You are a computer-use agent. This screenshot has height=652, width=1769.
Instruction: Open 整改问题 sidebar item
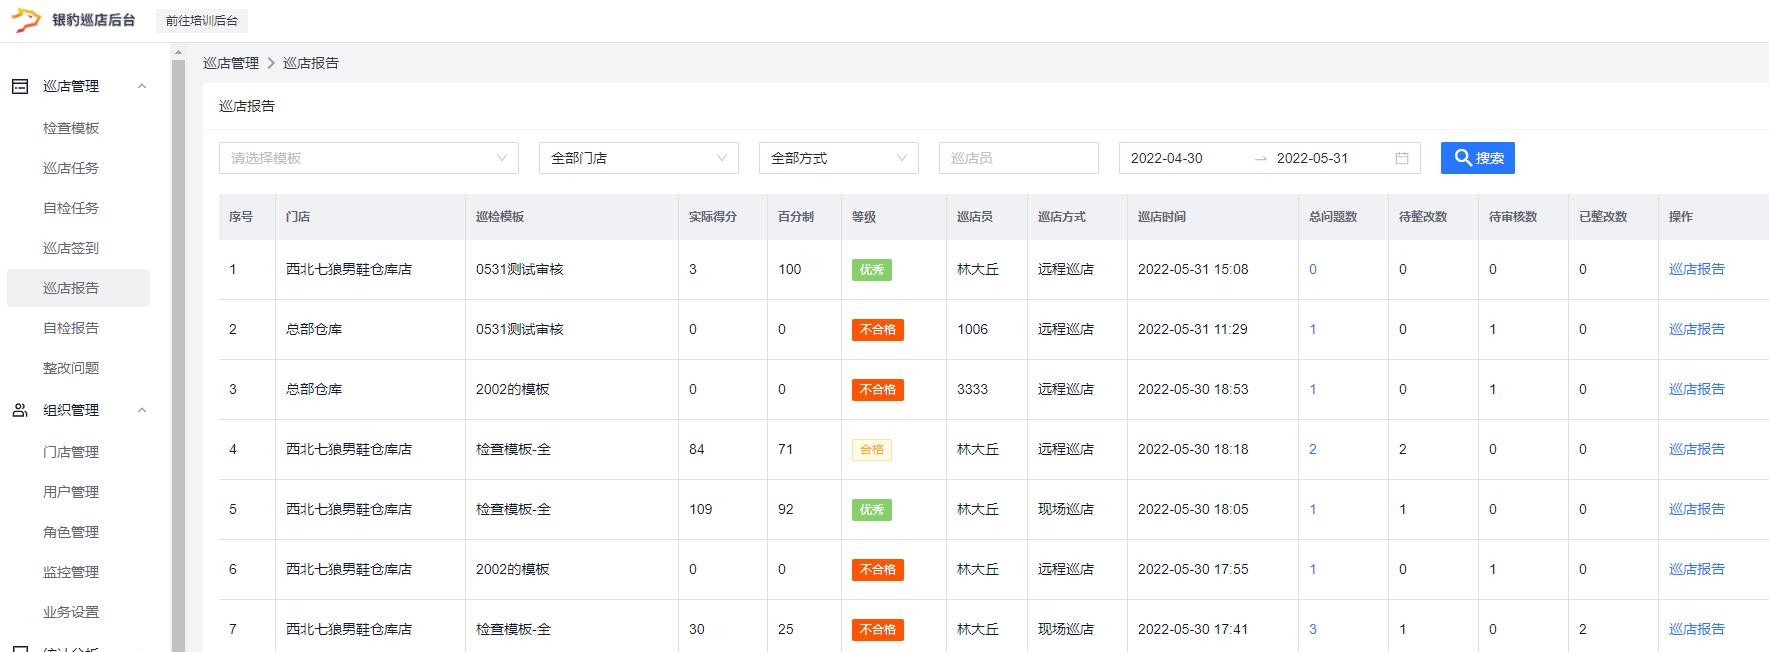point(71,368)
